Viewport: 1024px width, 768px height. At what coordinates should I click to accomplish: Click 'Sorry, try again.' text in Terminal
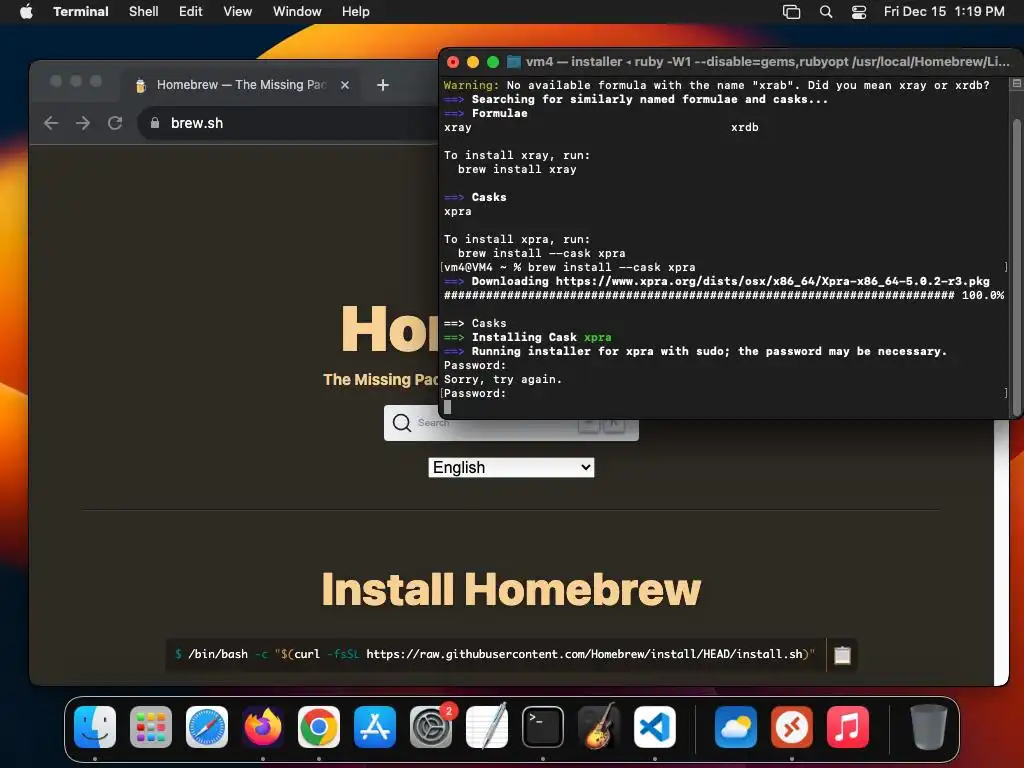click(503, 379)
